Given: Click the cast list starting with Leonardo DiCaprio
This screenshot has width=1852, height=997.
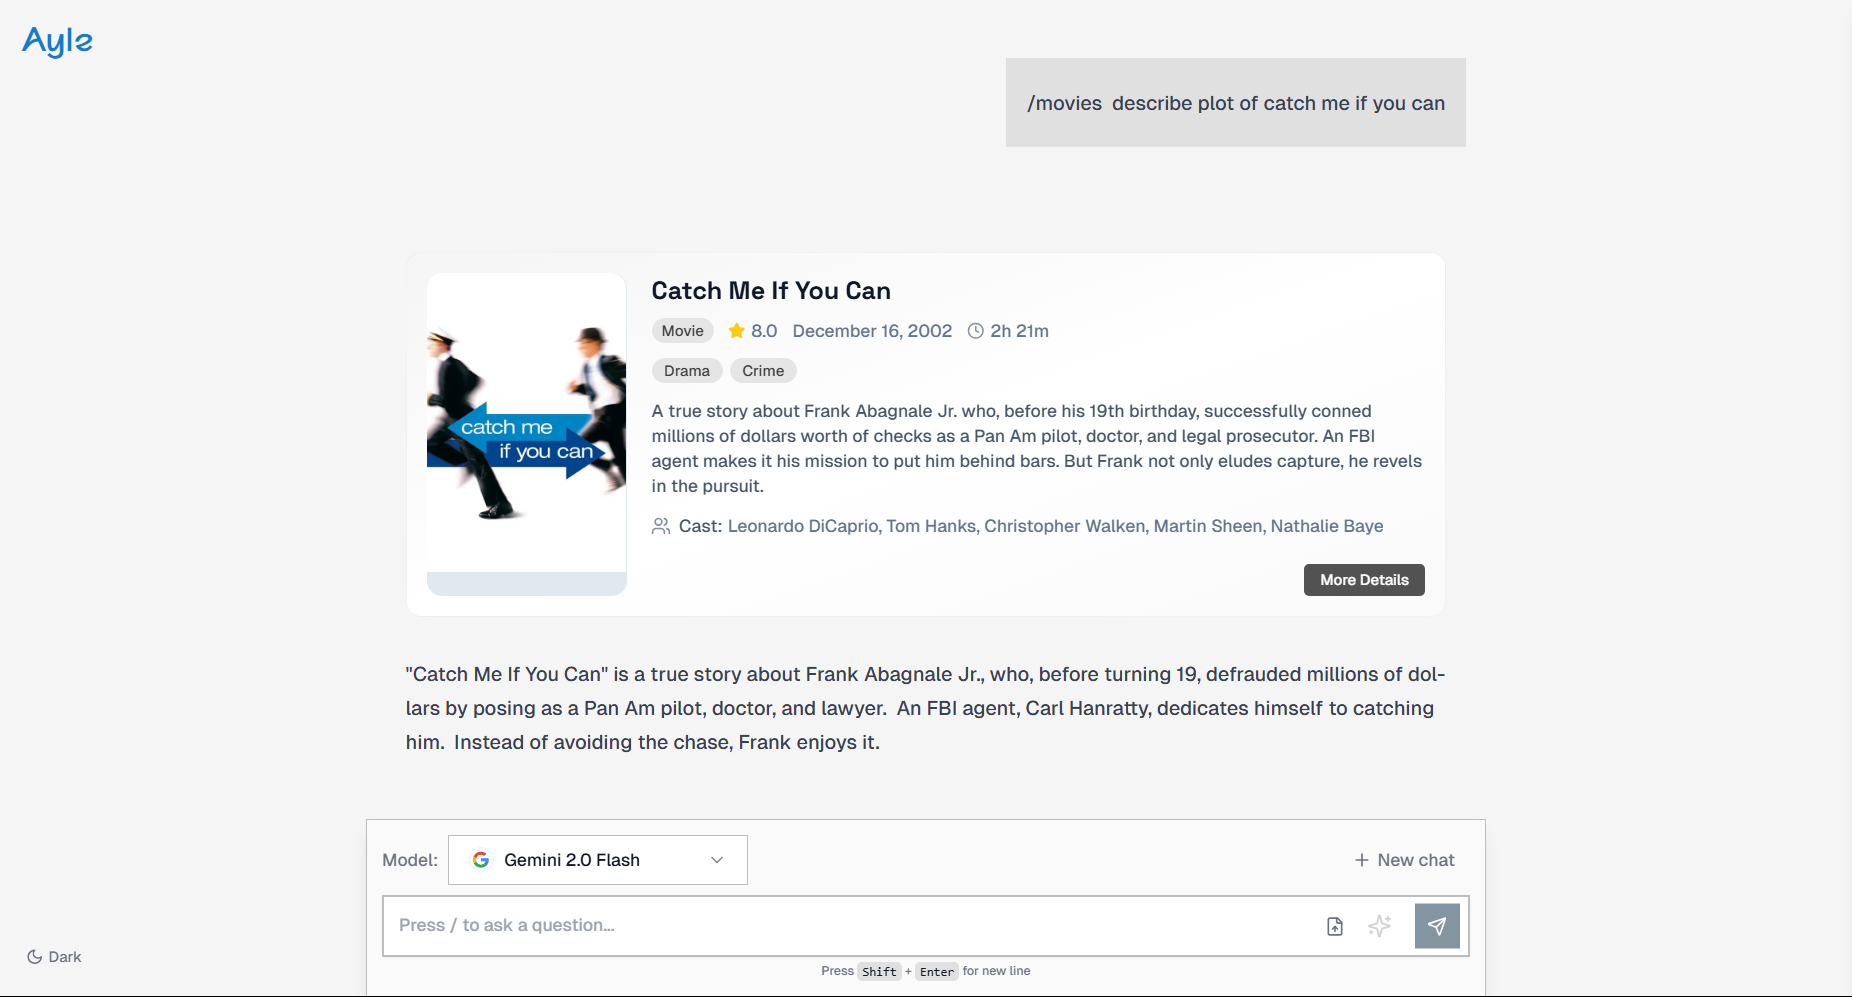Looking at the screenshot, I should 1055,526.
